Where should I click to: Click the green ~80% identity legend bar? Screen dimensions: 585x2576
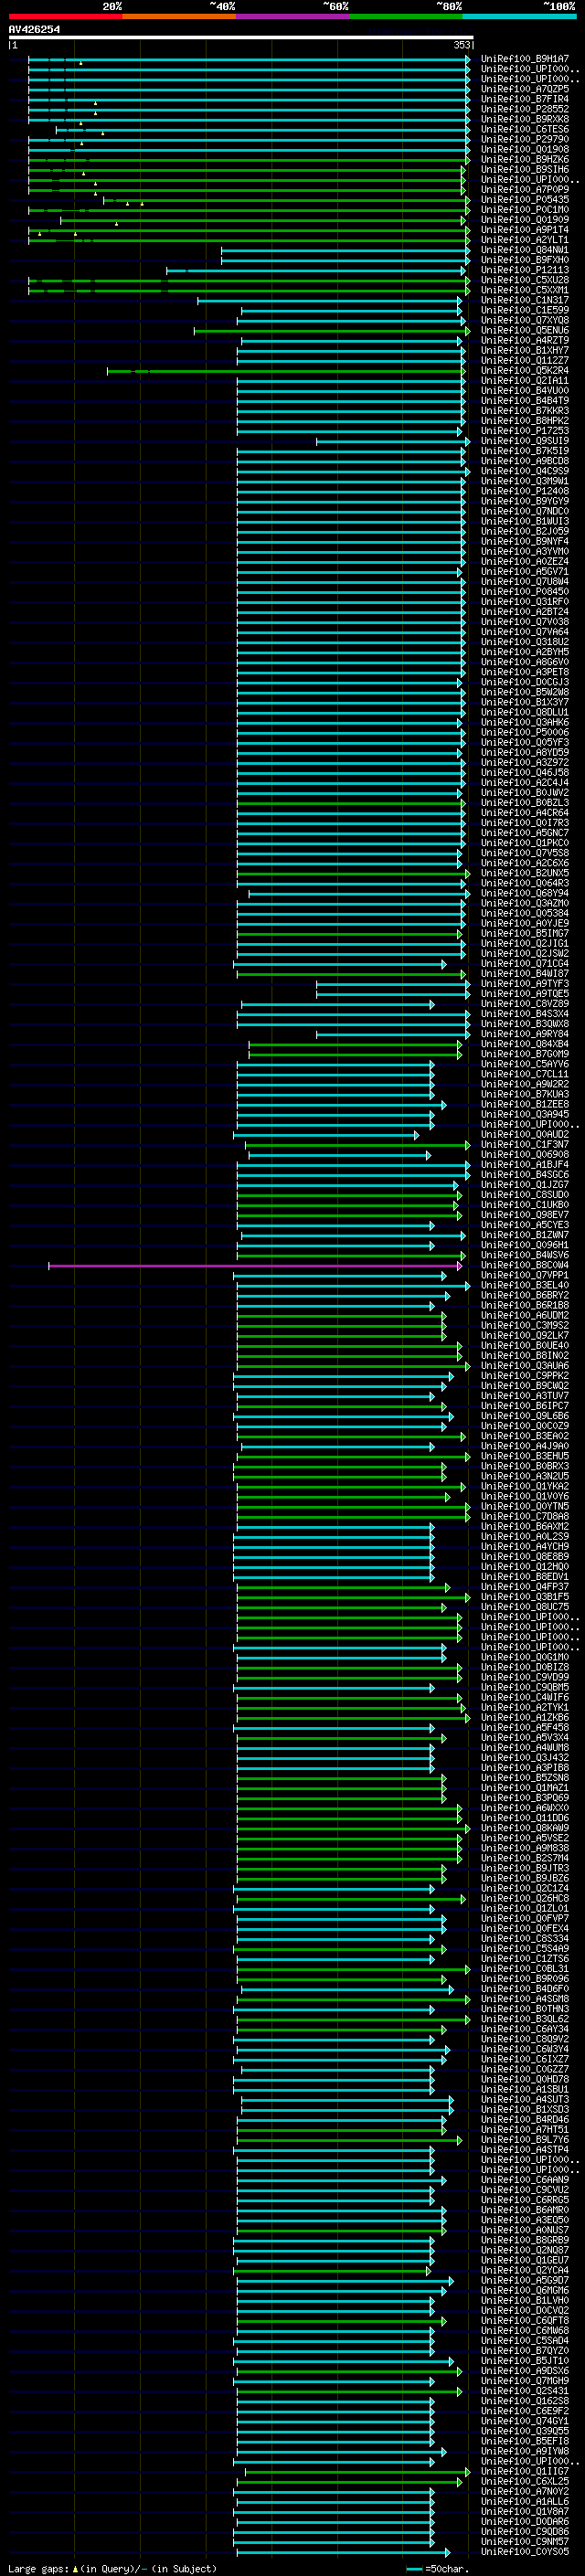click(406, 16)
